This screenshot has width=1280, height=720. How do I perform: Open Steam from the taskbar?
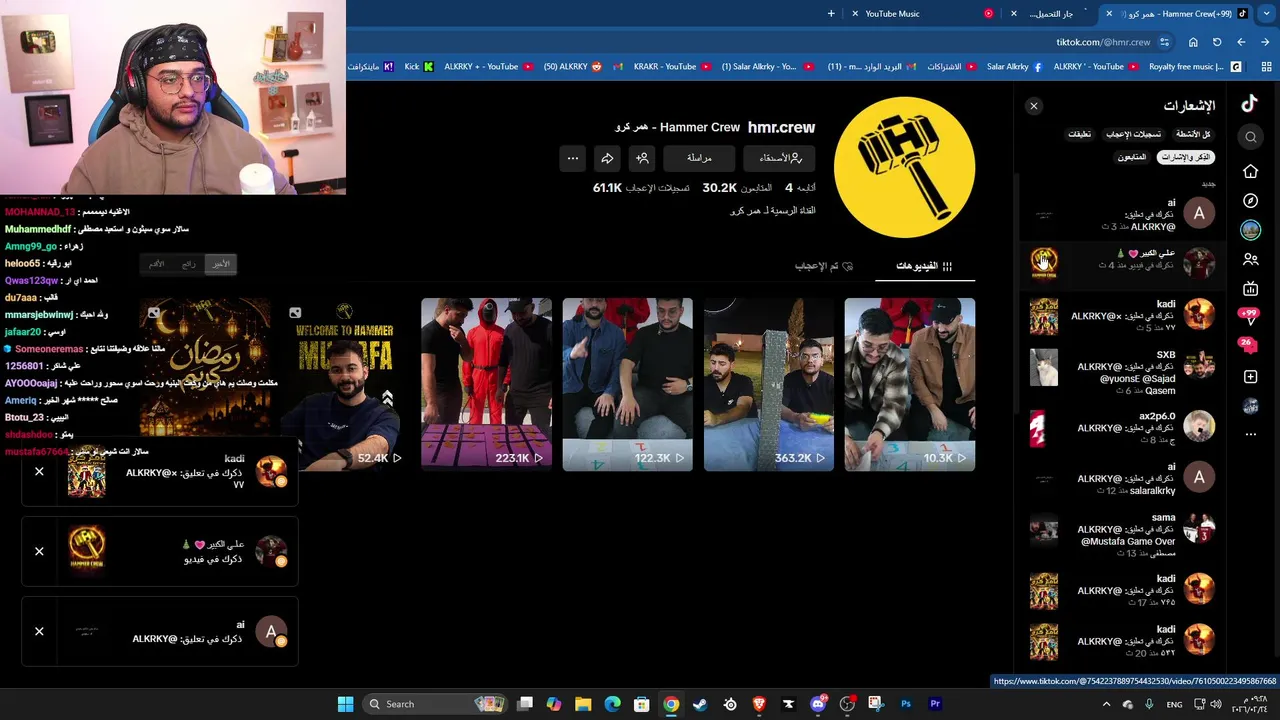pos(700,704)
